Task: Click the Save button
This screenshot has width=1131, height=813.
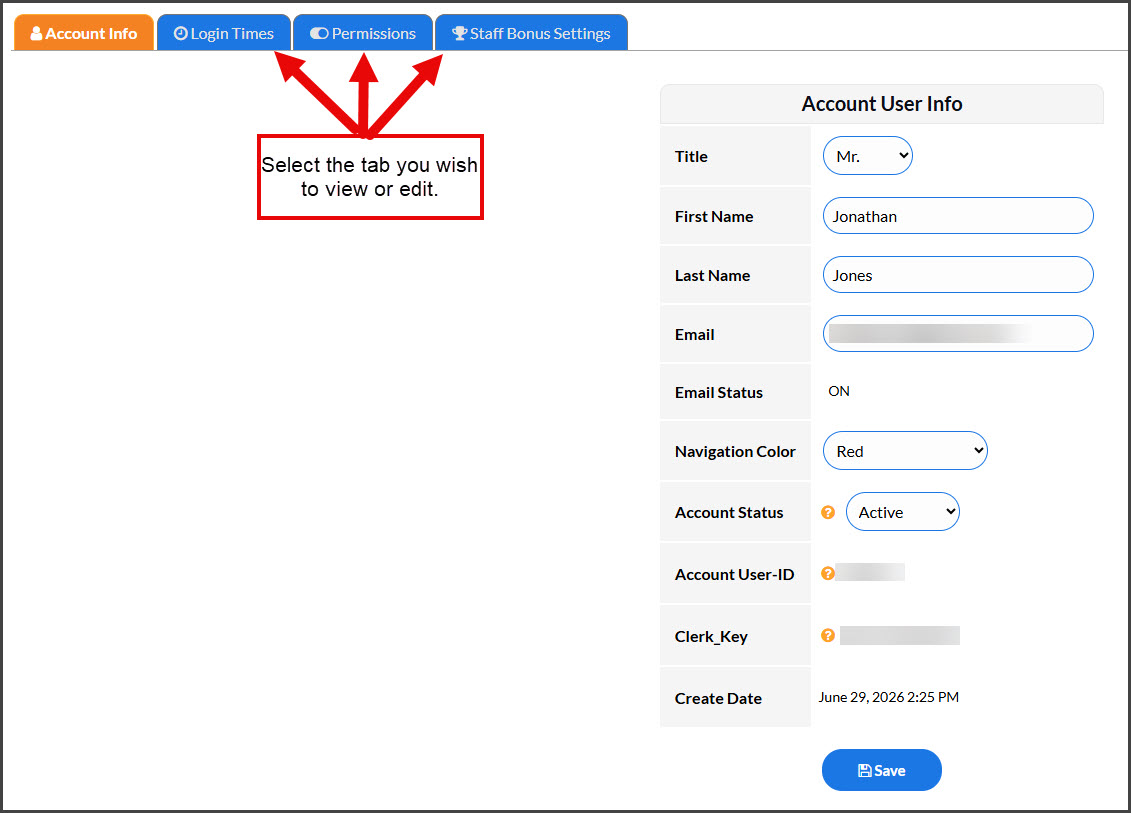Action: point(881,770)
